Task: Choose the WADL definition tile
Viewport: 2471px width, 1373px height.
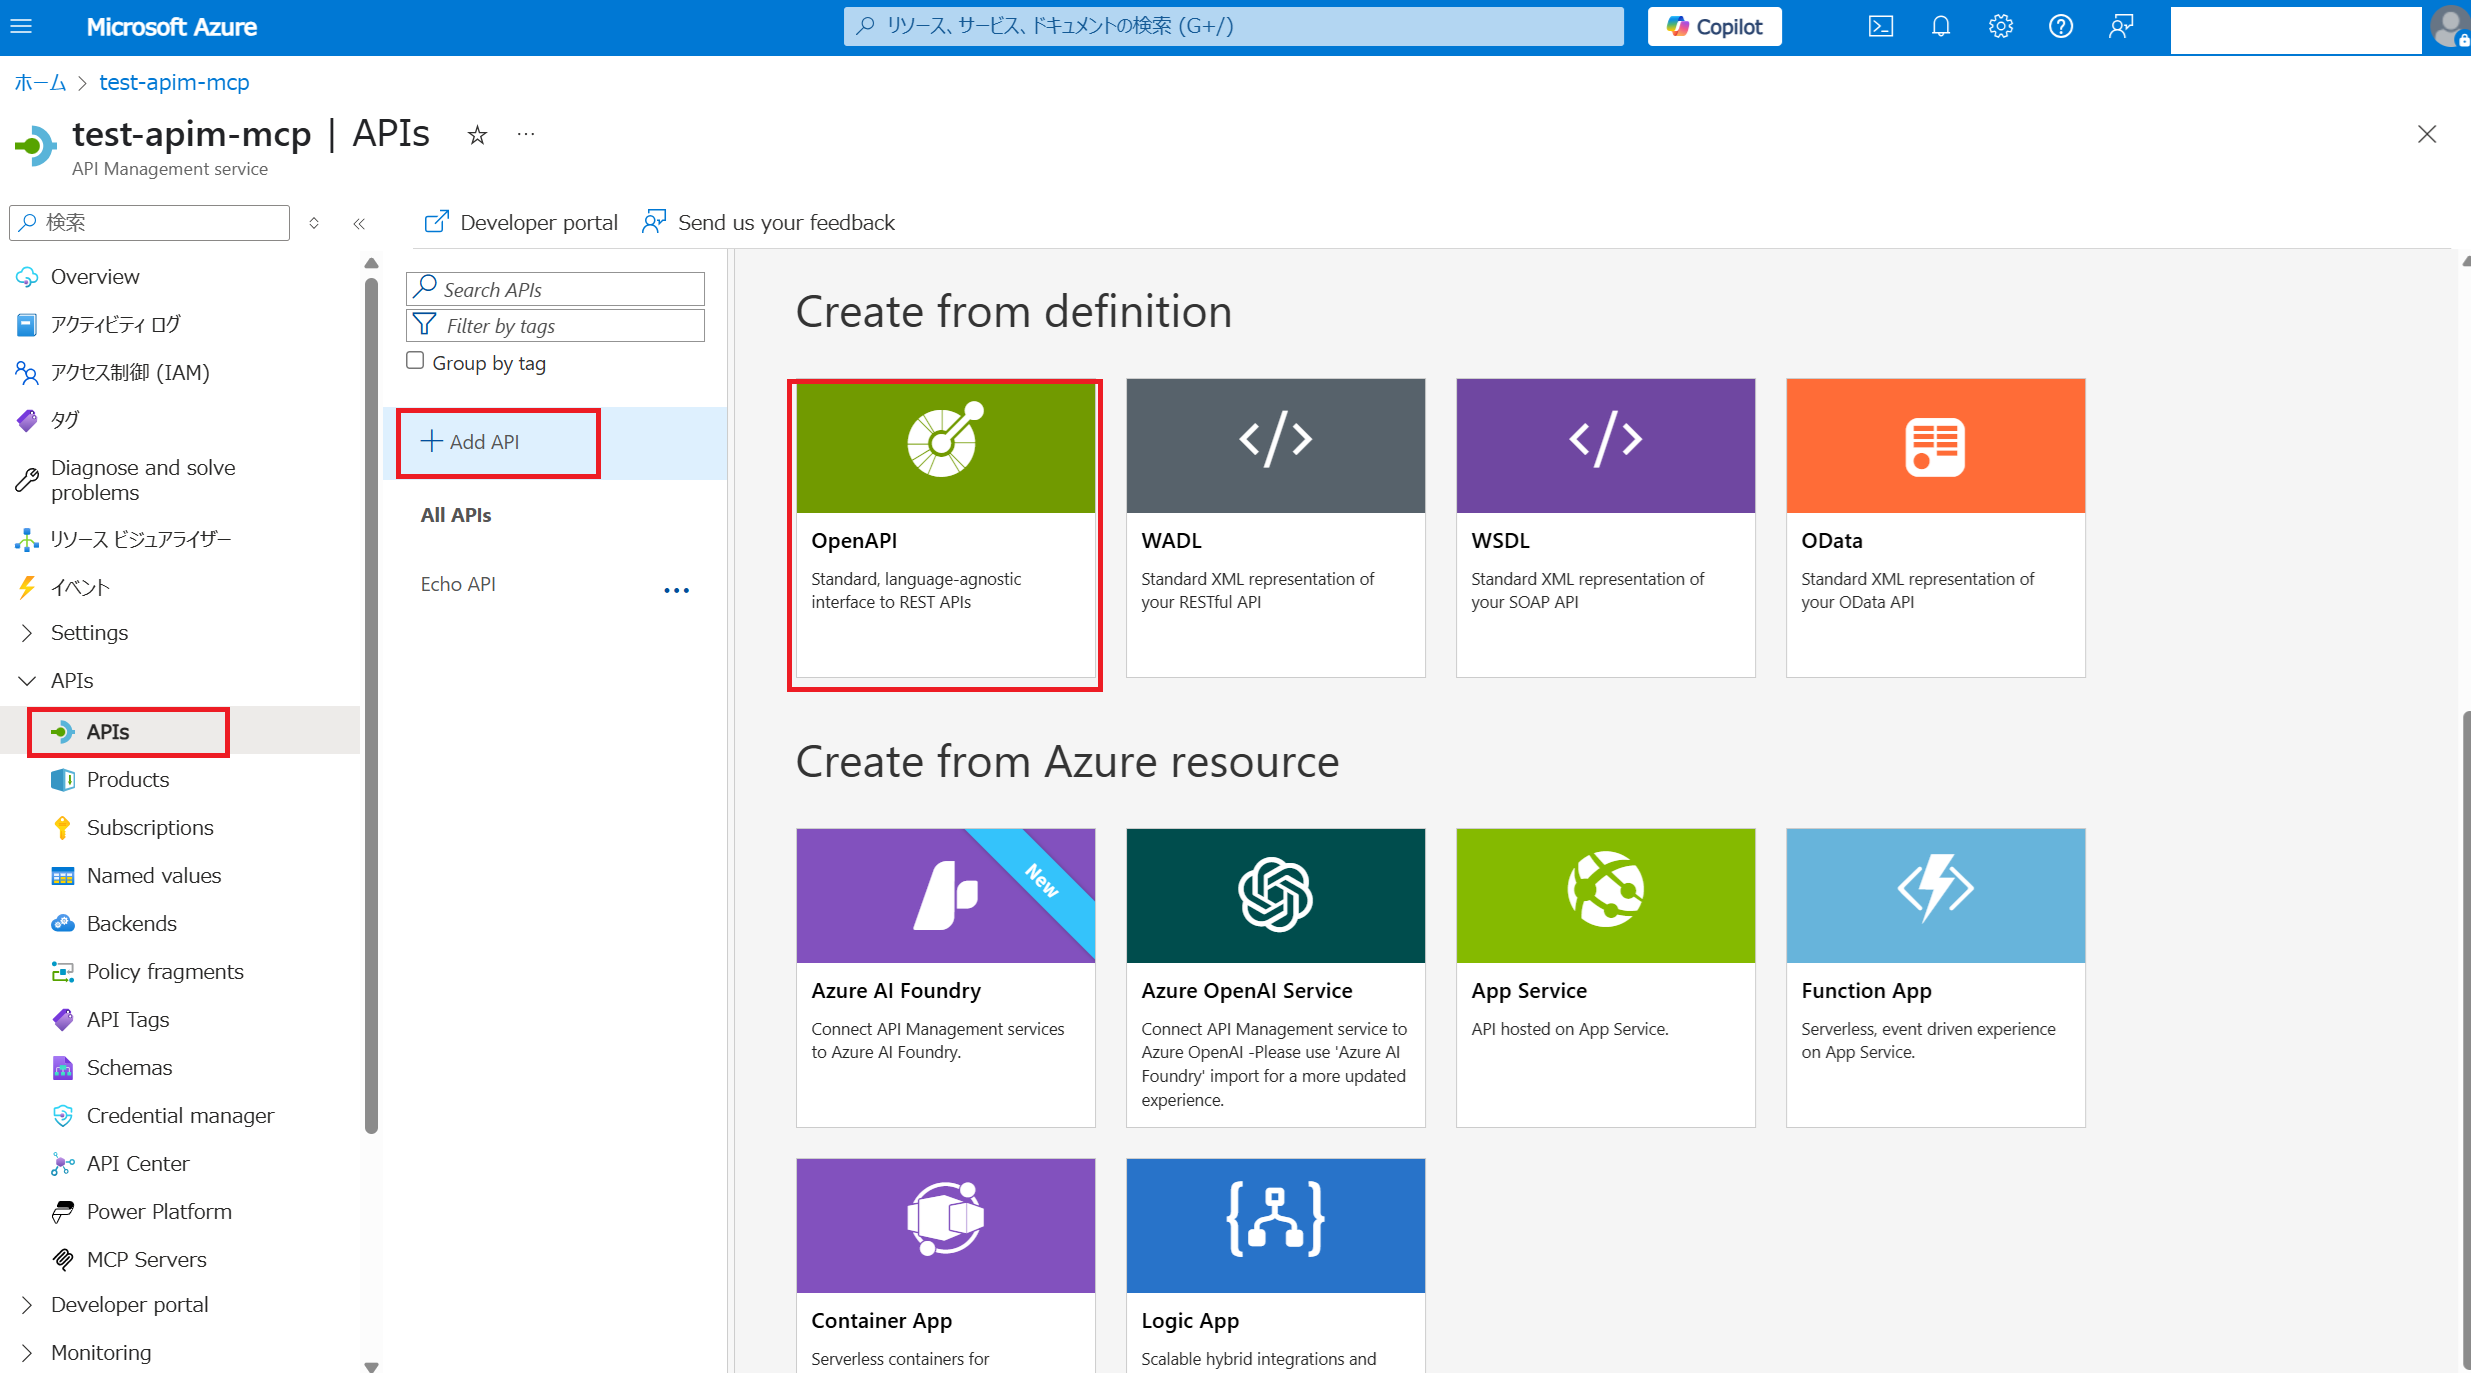Action: click(1275, 528)
